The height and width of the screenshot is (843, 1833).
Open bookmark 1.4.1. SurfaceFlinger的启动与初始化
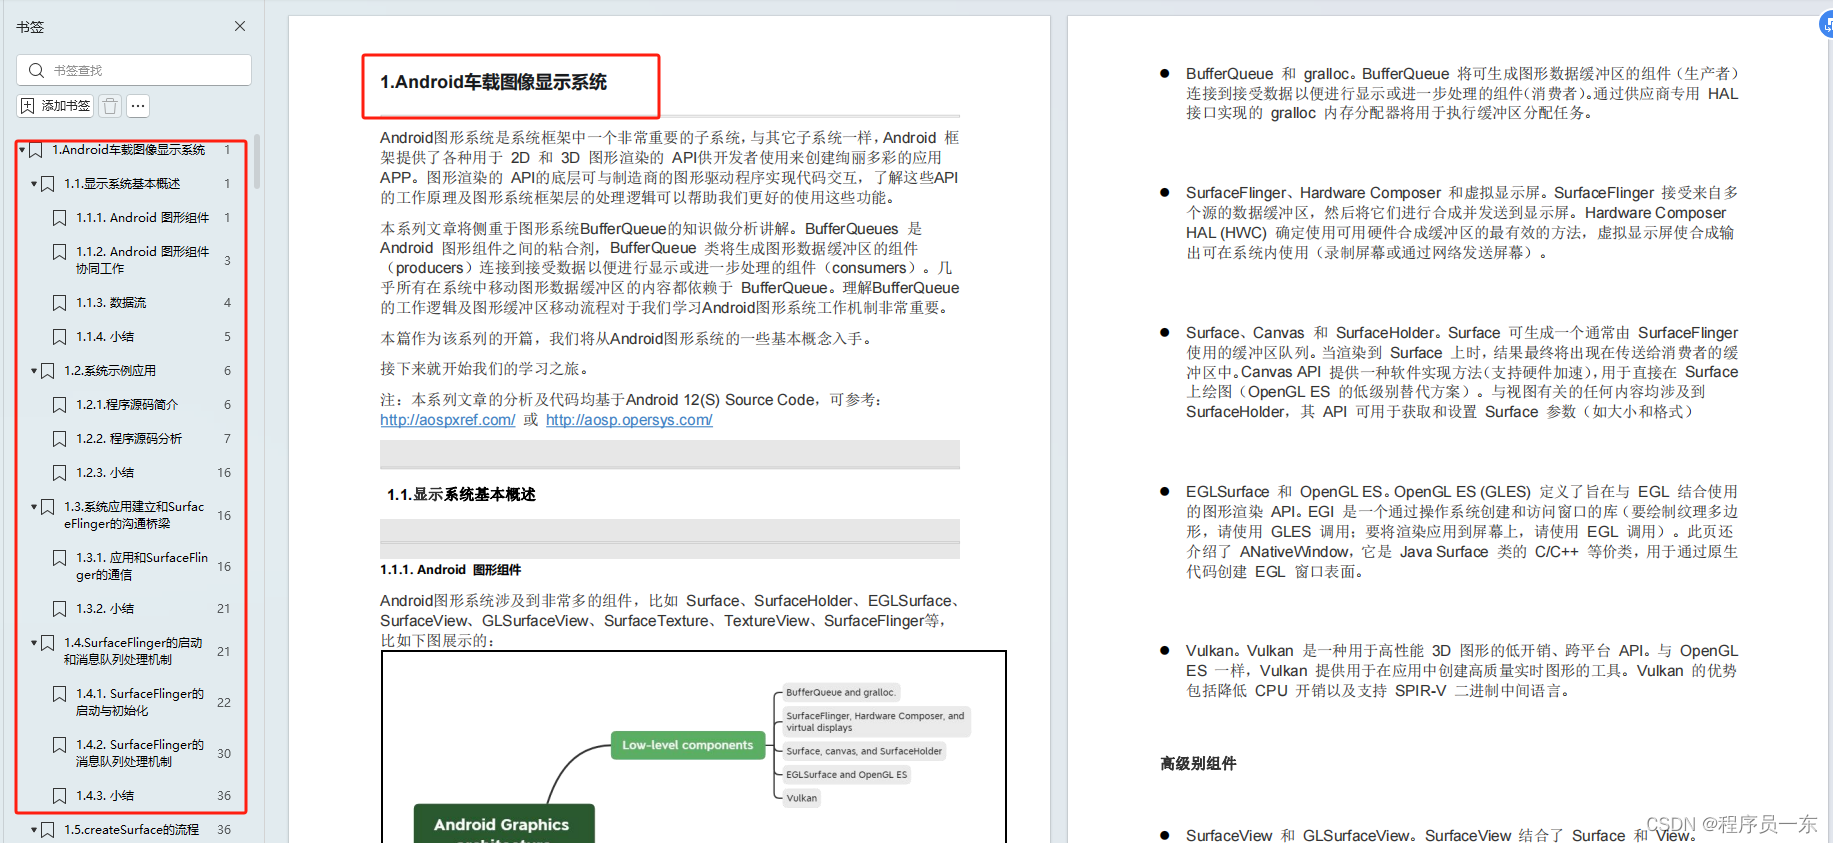pos(142,702)
